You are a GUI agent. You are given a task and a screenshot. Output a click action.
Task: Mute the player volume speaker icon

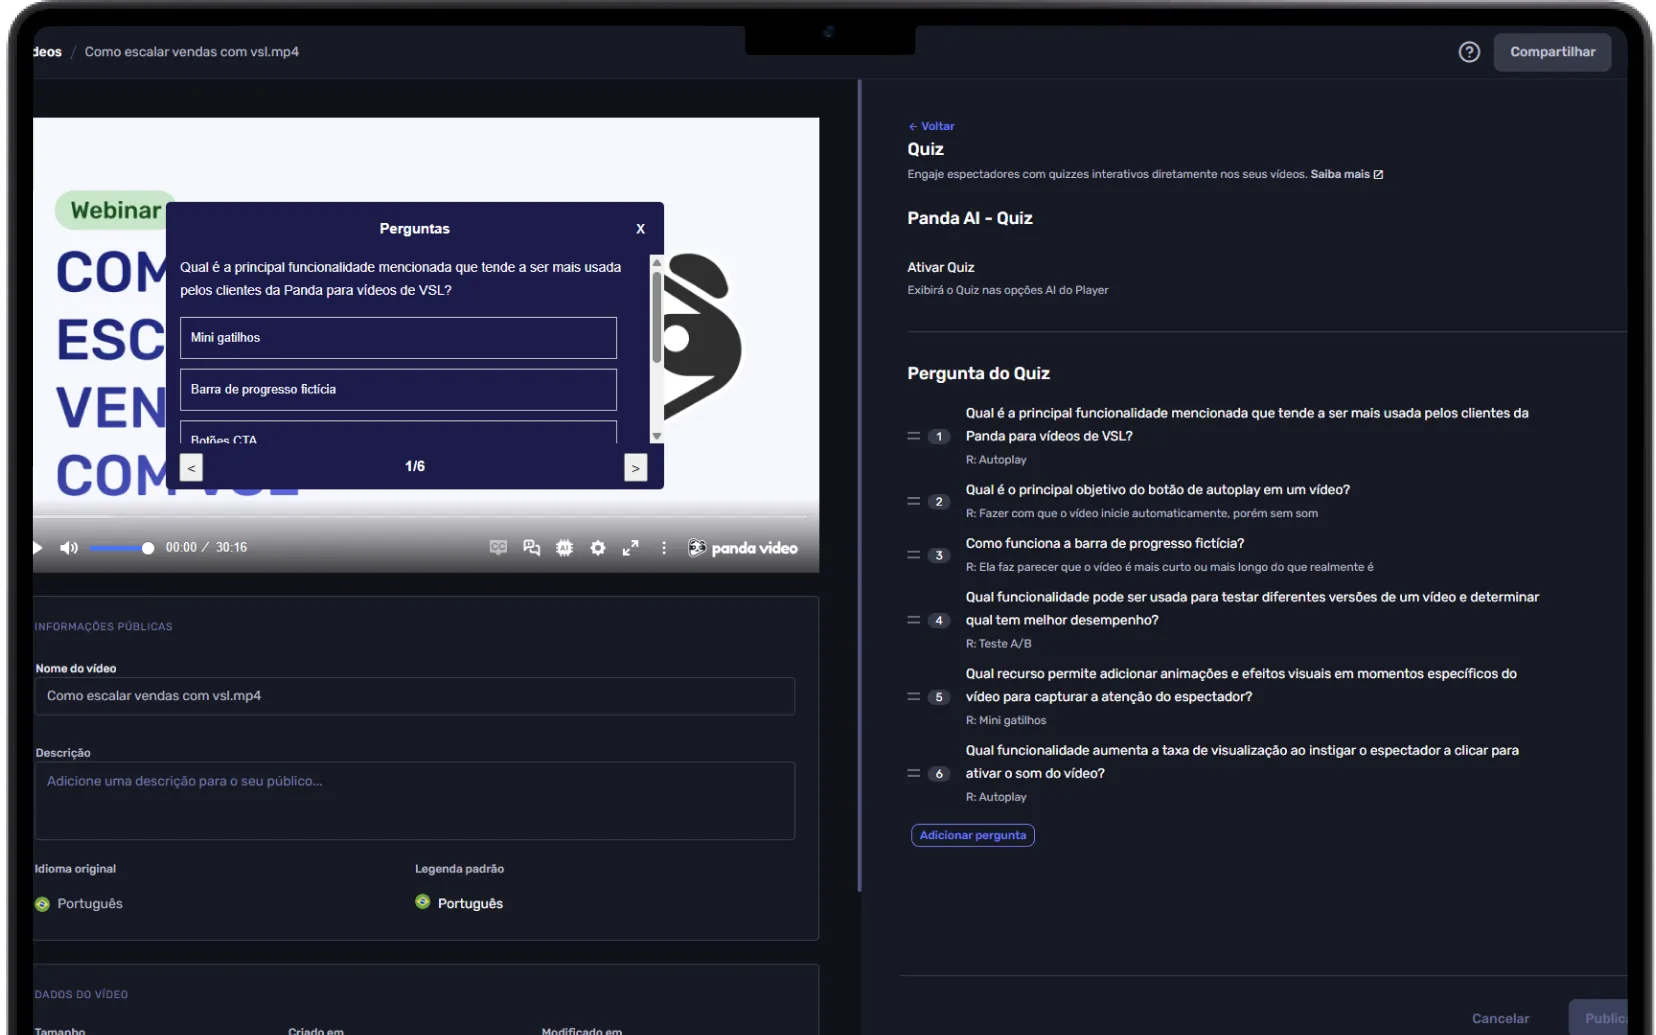pyautogui.click(x=69, y=548)
